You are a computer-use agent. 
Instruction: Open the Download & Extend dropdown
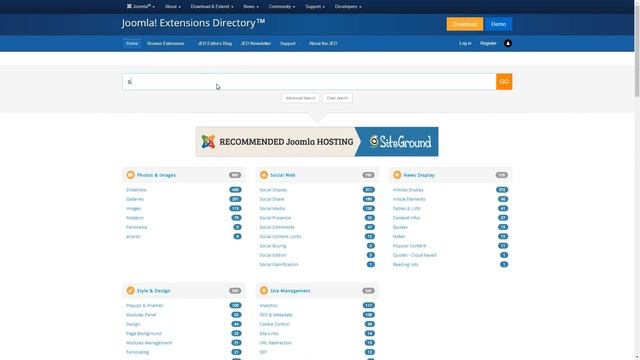(x=212, y=7)
